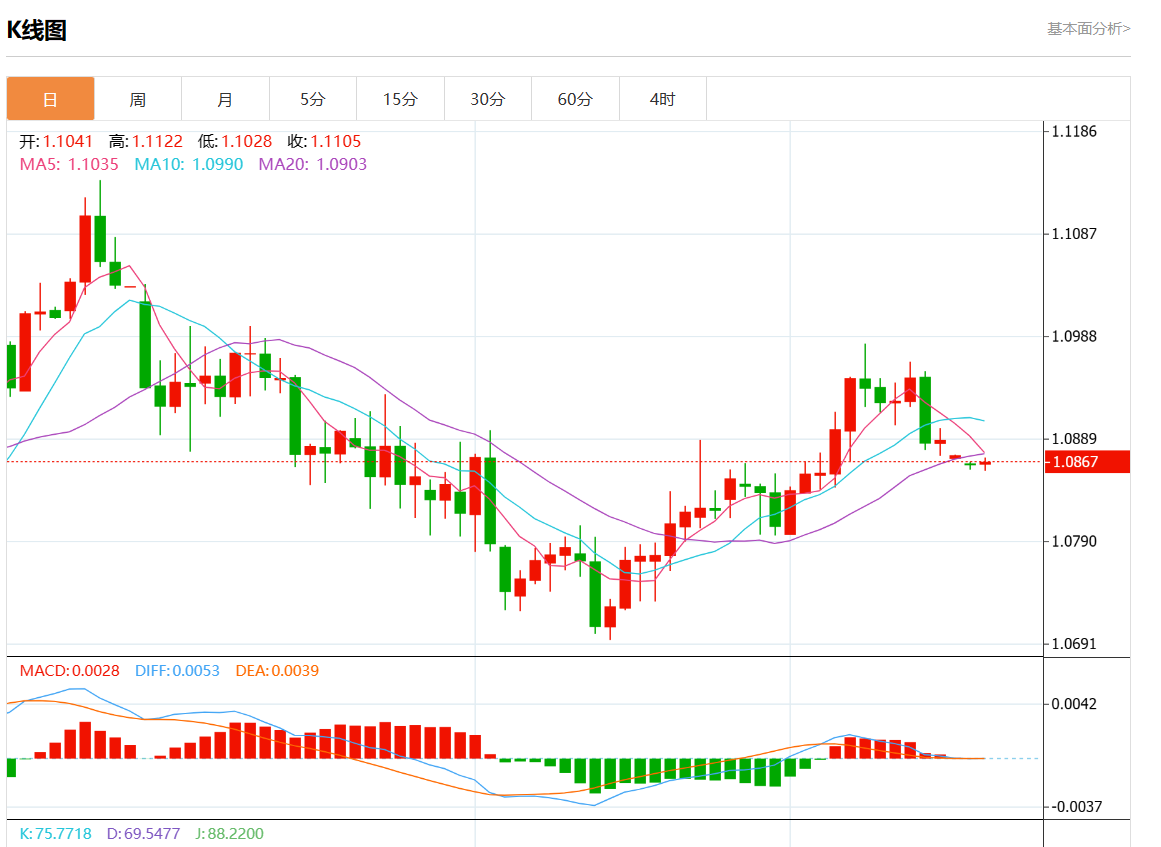Screen dimensions: 1161x847
Task: Switch to the 月 monthly tab
Action: click(x=225, y=98)
